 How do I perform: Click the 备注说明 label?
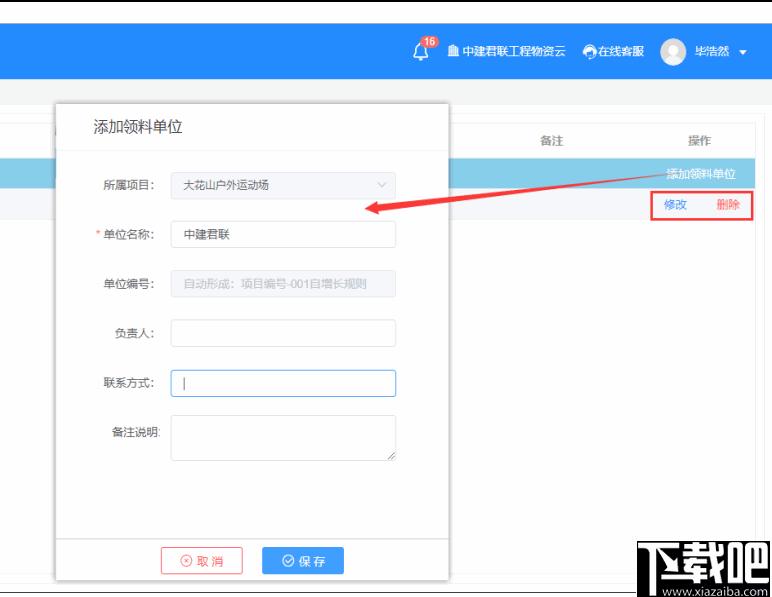click(136, 432)
